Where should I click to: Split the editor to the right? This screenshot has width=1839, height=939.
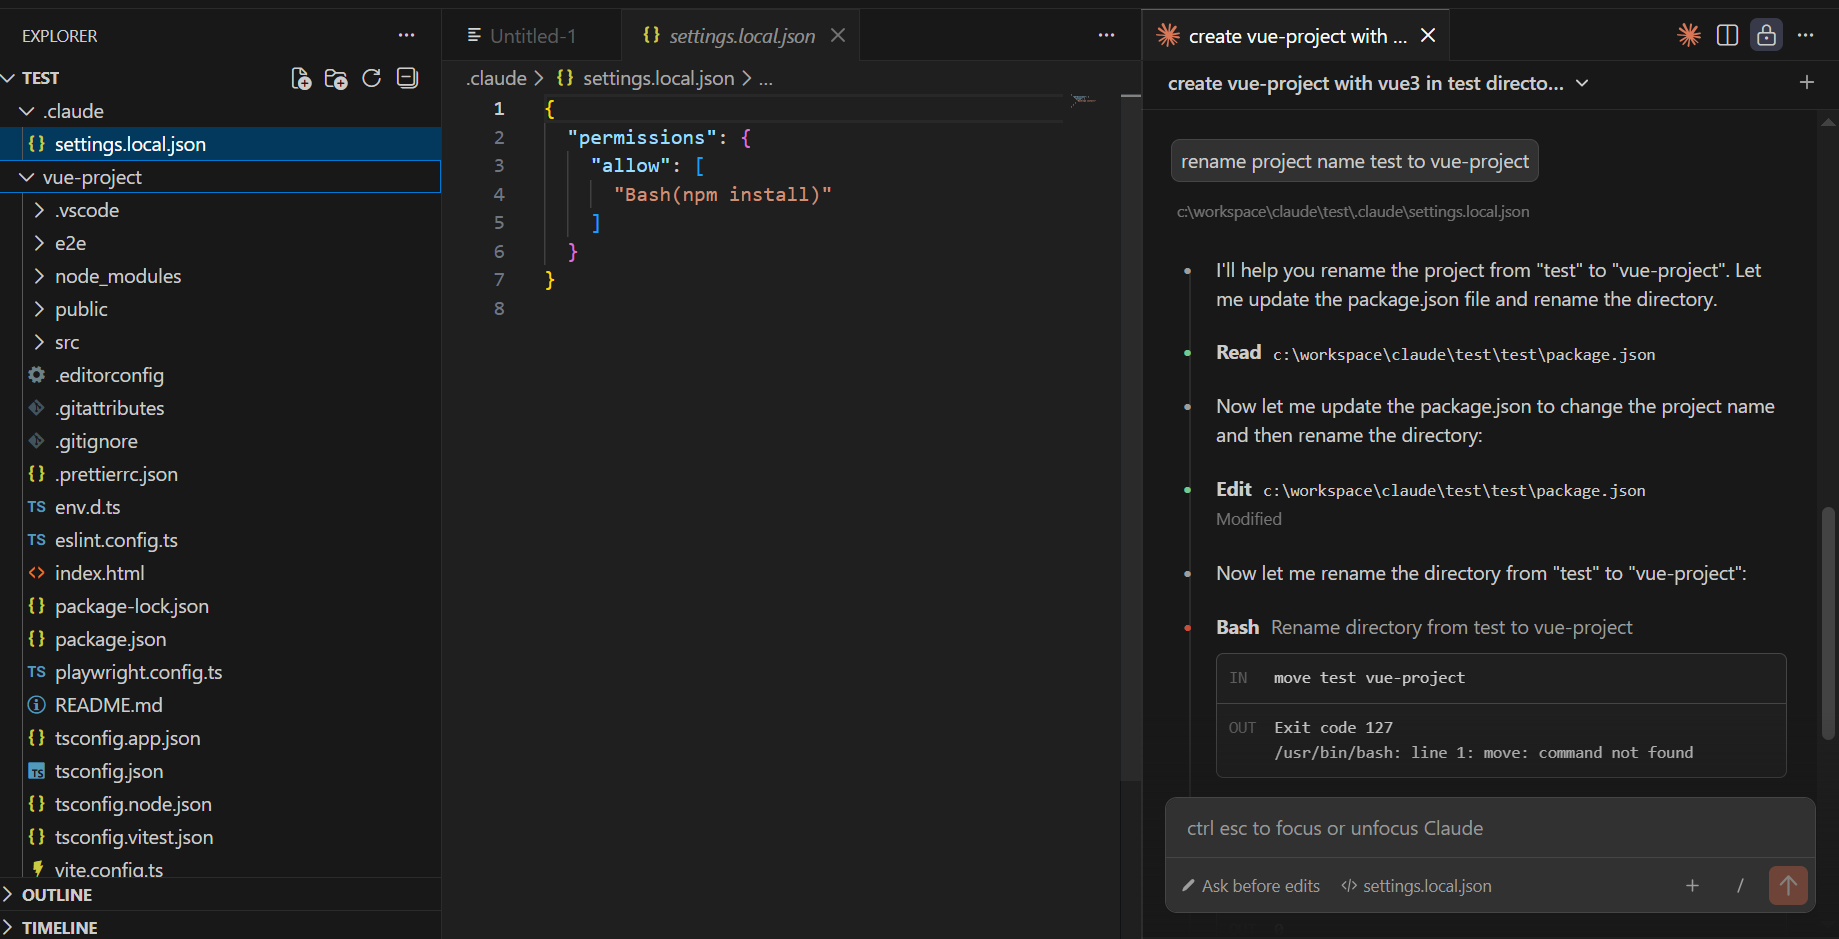point(1727,35)
